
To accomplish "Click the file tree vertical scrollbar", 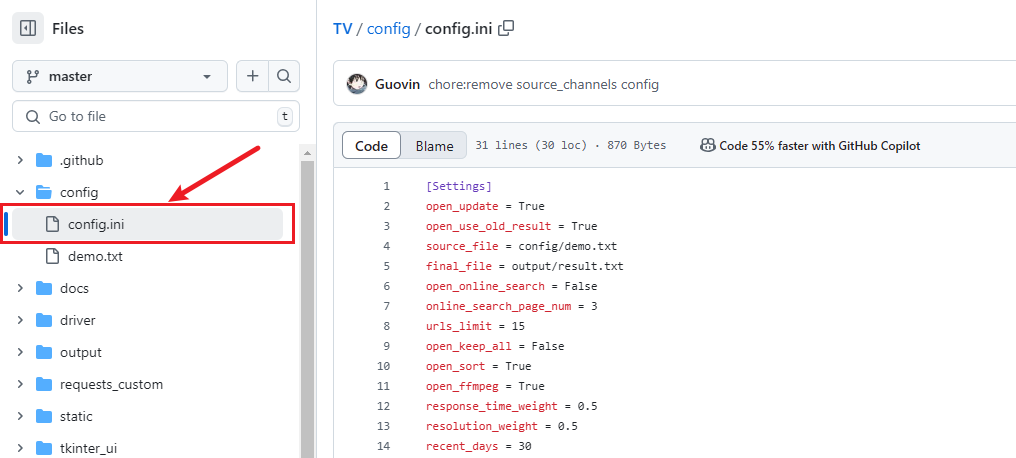I will pyautogui.click(x=307, y=309).
